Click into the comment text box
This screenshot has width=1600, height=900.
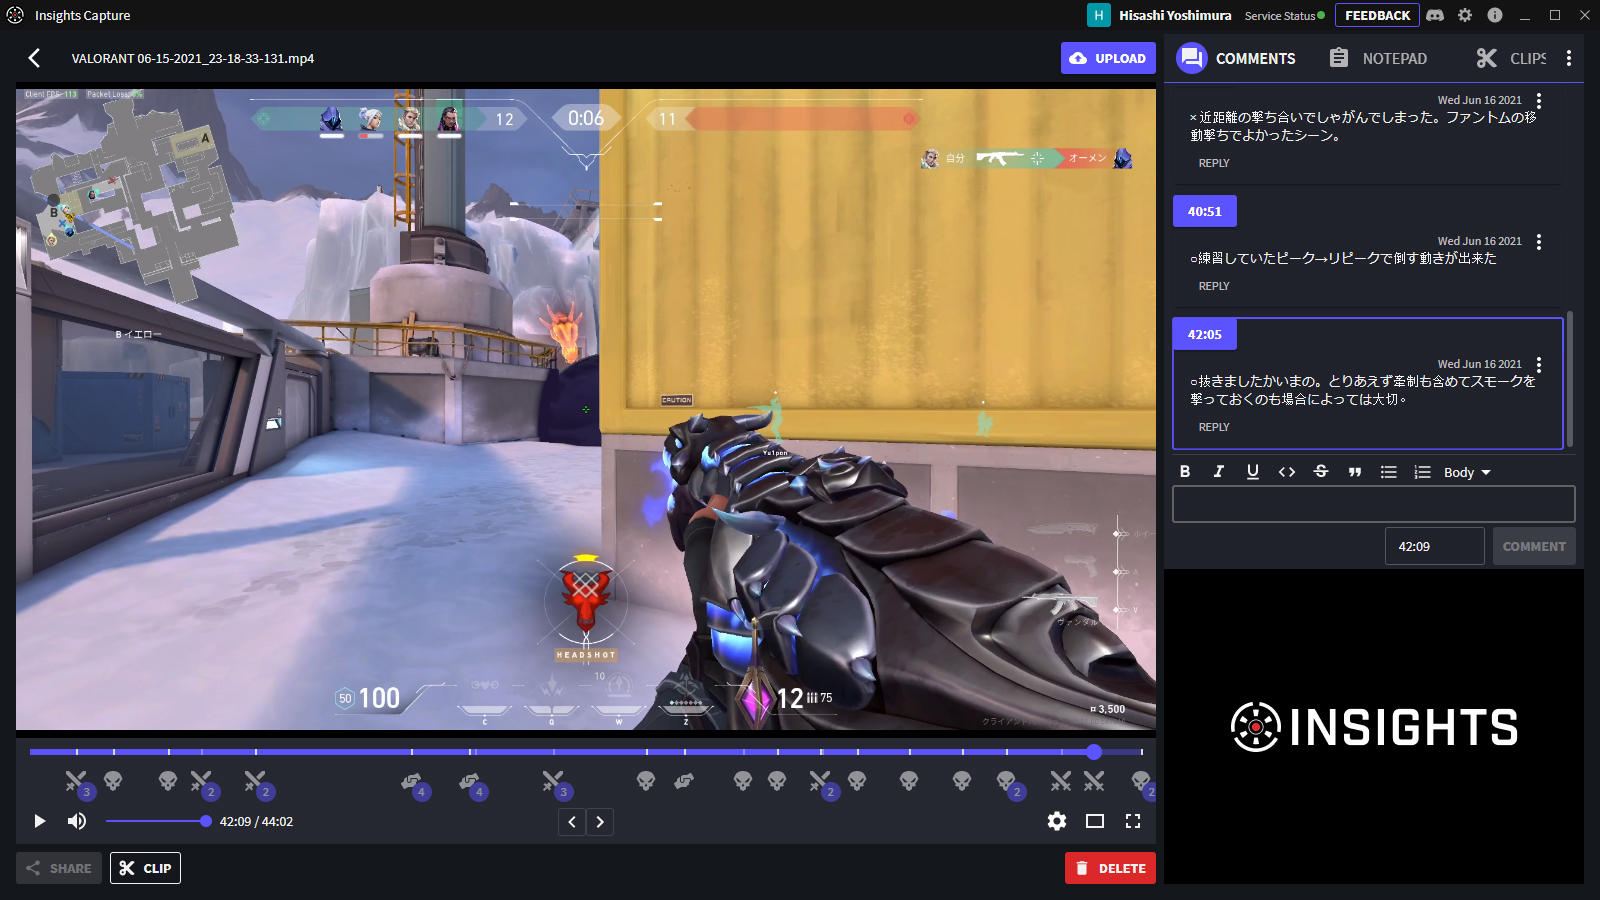[x=1373, y=504]
